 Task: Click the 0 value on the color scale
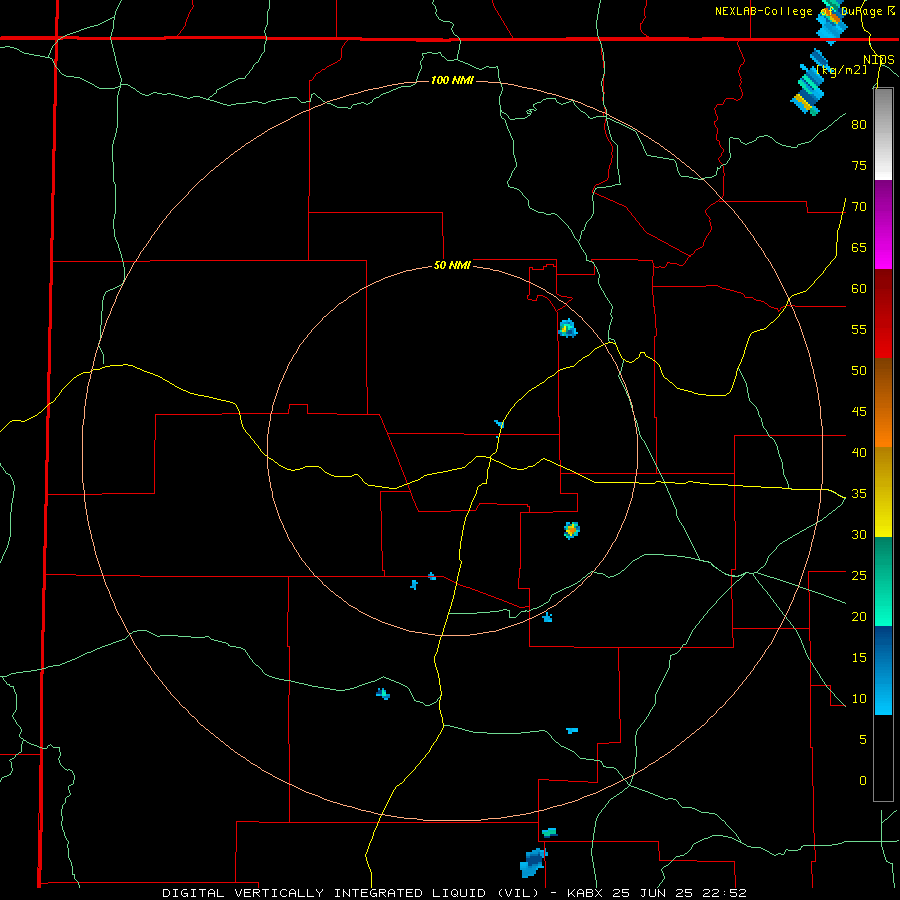point(863,781)
